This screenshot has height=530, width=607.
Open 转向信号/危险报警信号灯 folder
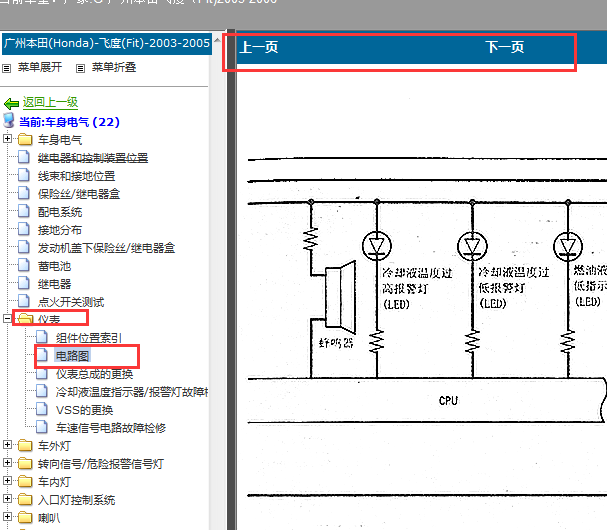[x=101, y=464]
